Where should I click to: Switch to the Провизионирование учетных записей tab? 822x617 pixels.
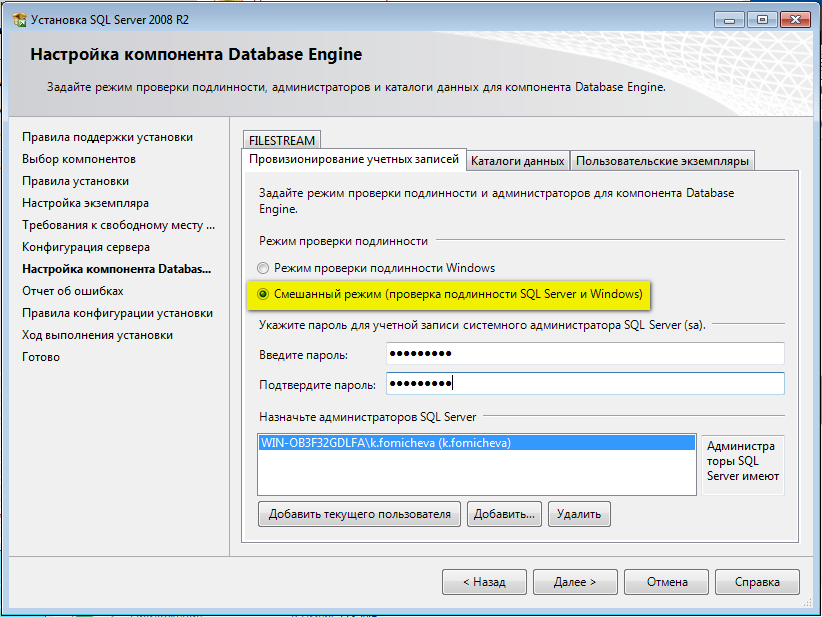pos(354,159)
